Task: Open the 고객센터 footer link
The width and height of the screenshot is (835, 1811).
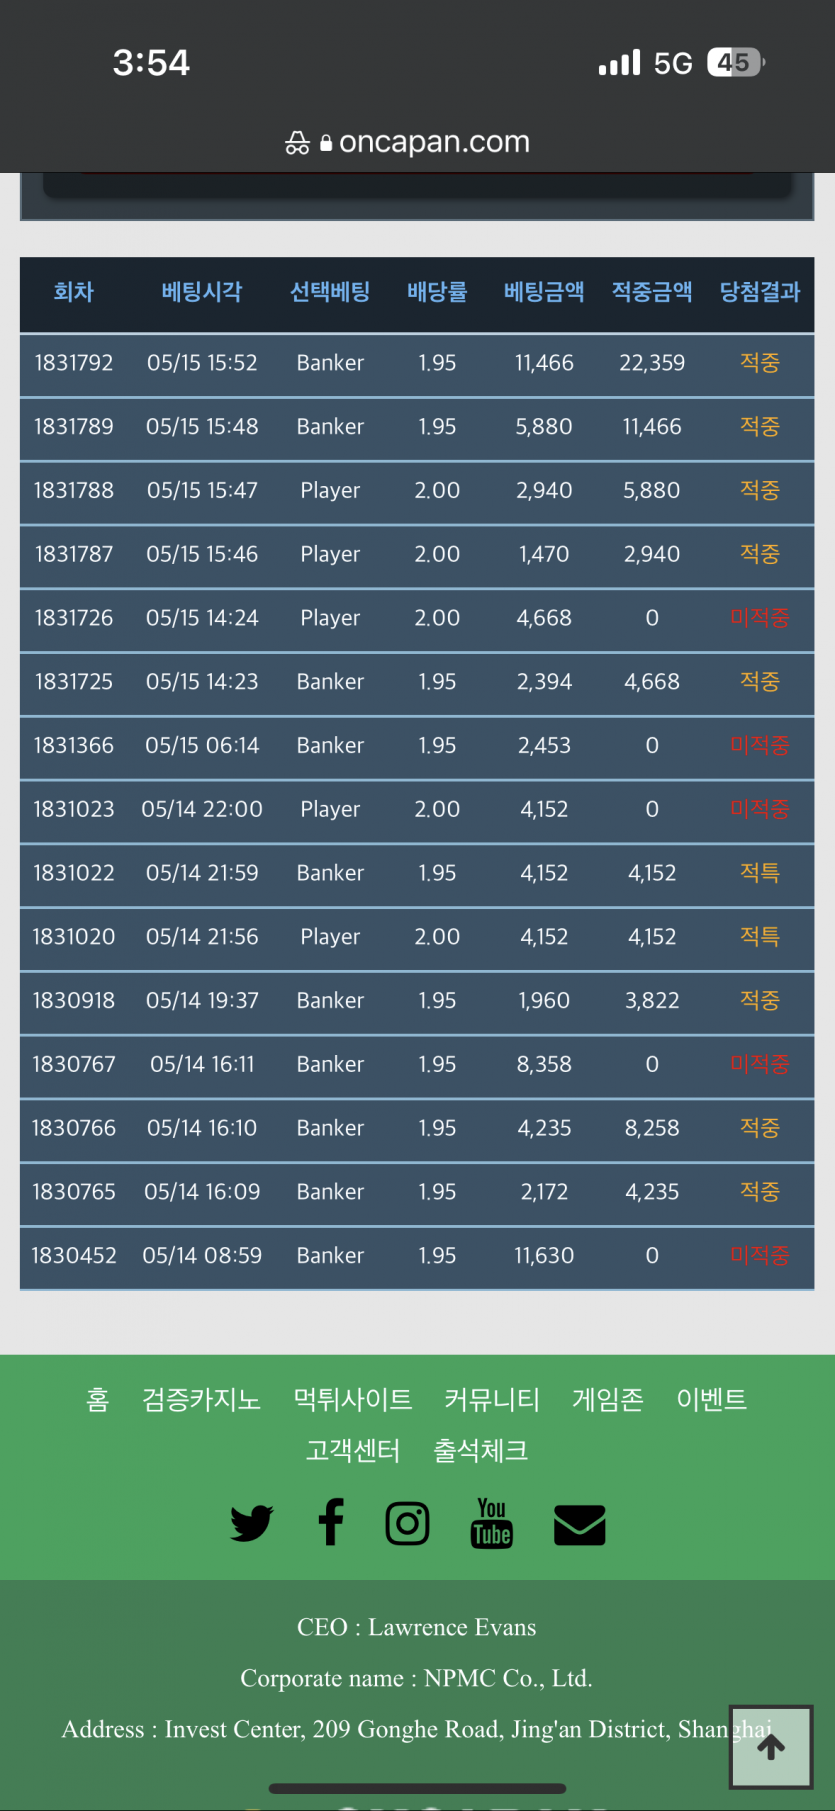Action: click(x=353, y=1450)
